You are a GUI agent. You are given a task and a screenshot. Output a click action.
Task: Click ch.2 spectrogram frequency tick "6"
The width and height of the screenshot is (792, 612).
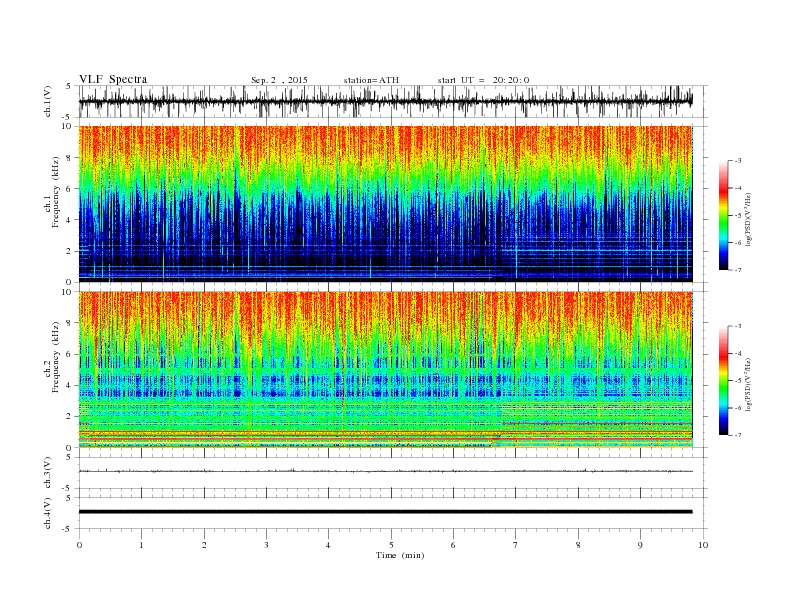click(69, 354)
